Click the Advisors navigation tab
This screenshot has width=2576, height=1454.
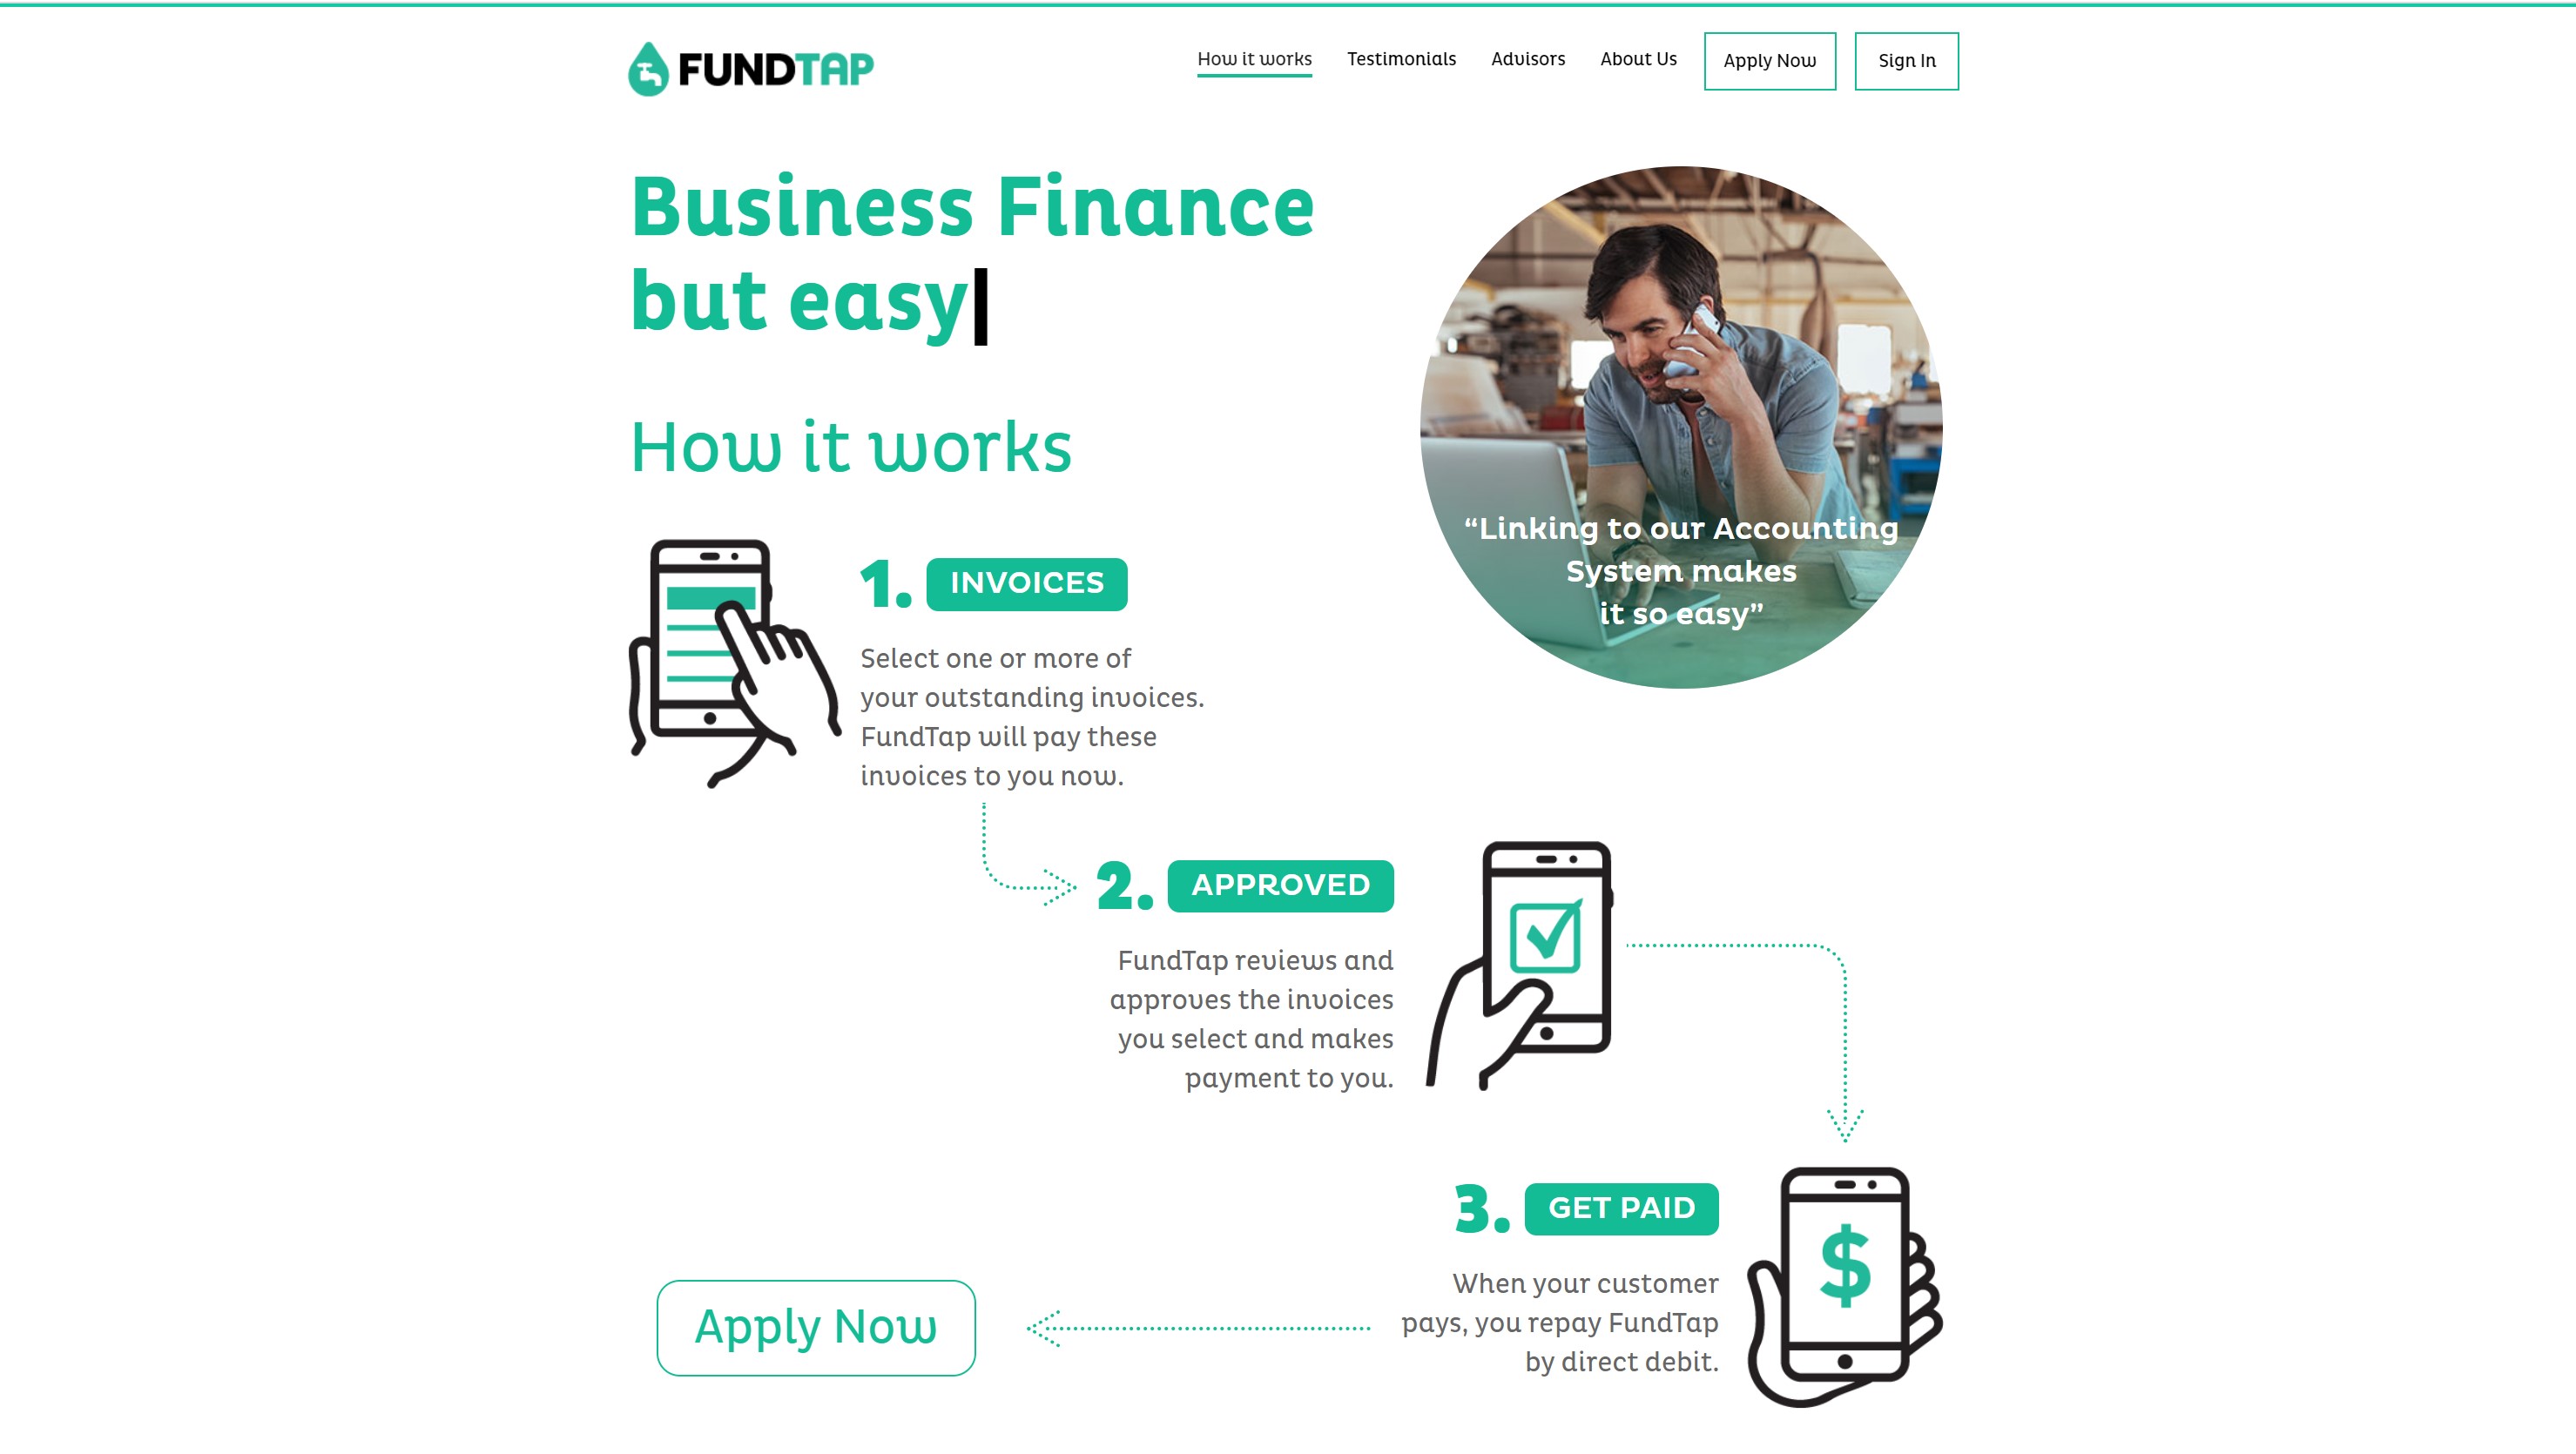pos(1527,58)
